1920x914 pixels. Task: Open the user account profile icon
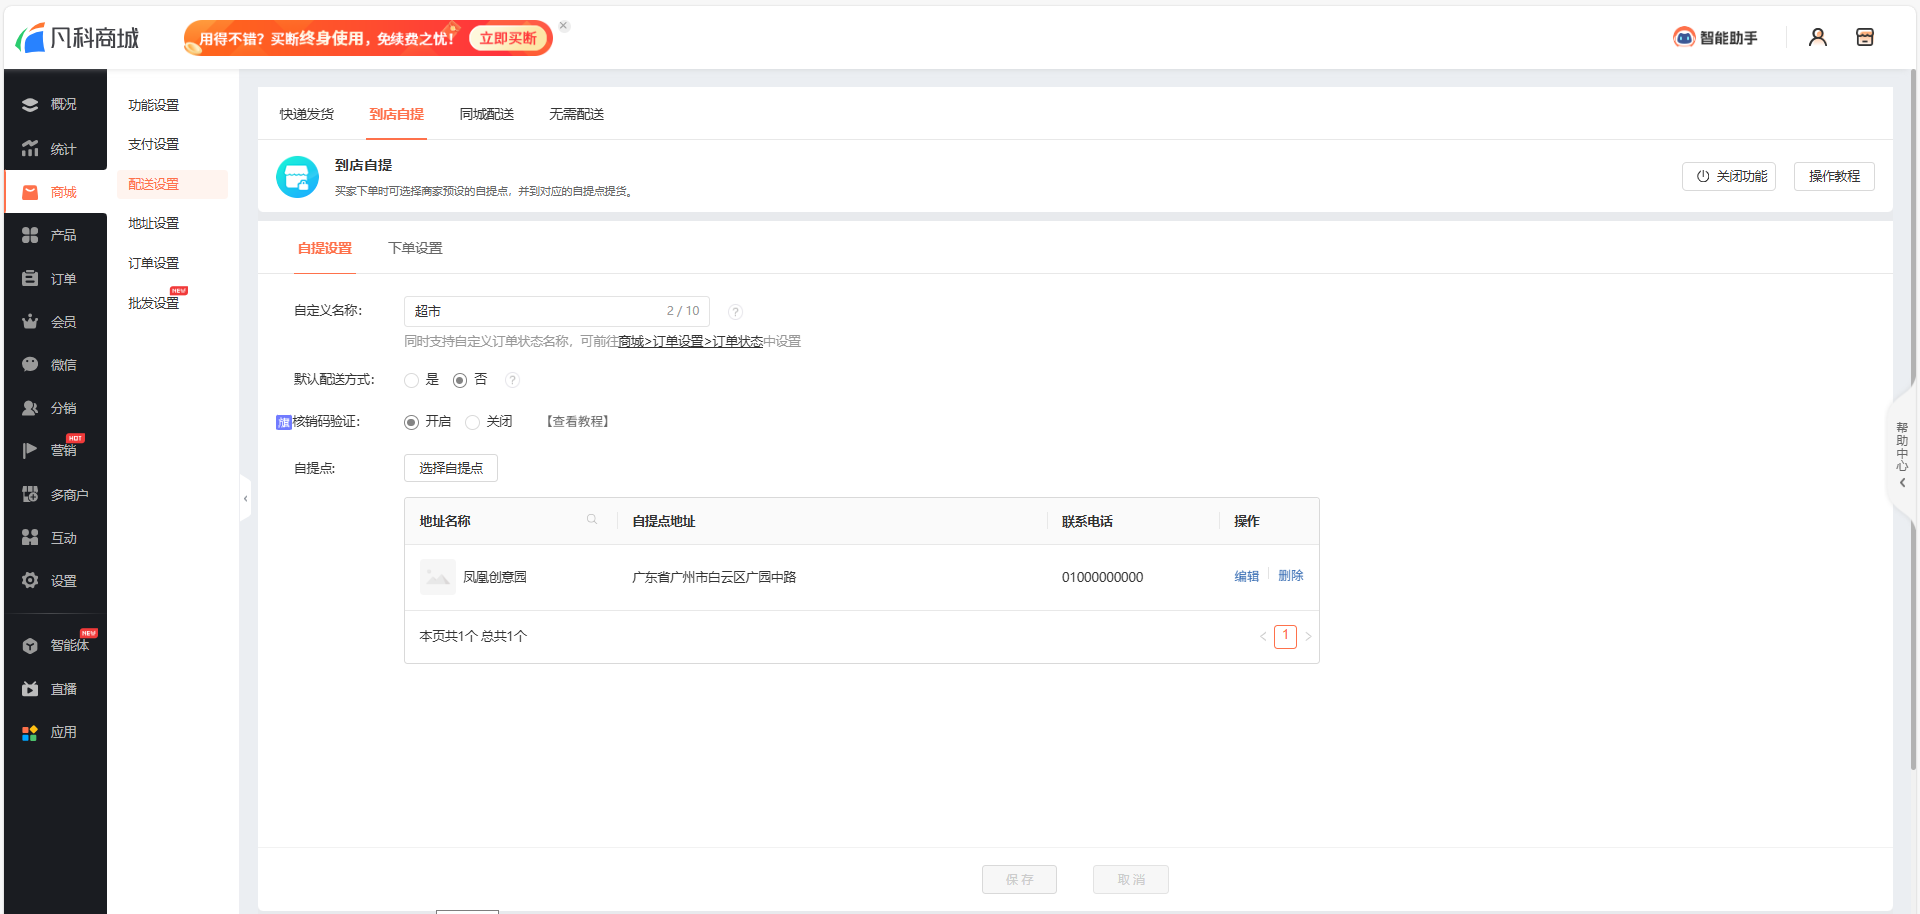pyautogui.click(x=1817, y=38)
